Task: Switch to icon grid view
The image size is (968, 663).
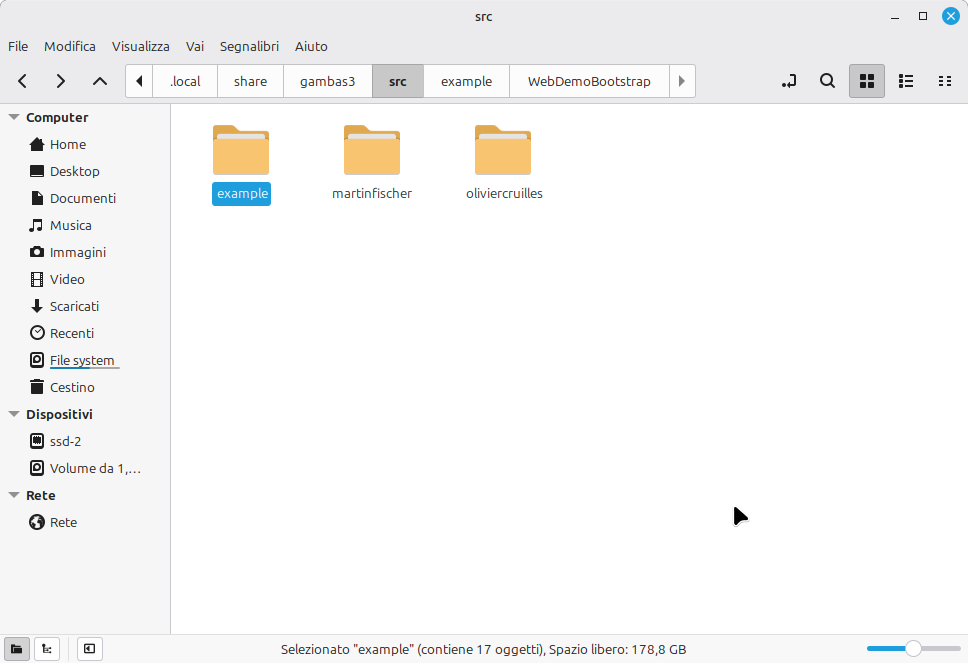Action: [867, 81]
